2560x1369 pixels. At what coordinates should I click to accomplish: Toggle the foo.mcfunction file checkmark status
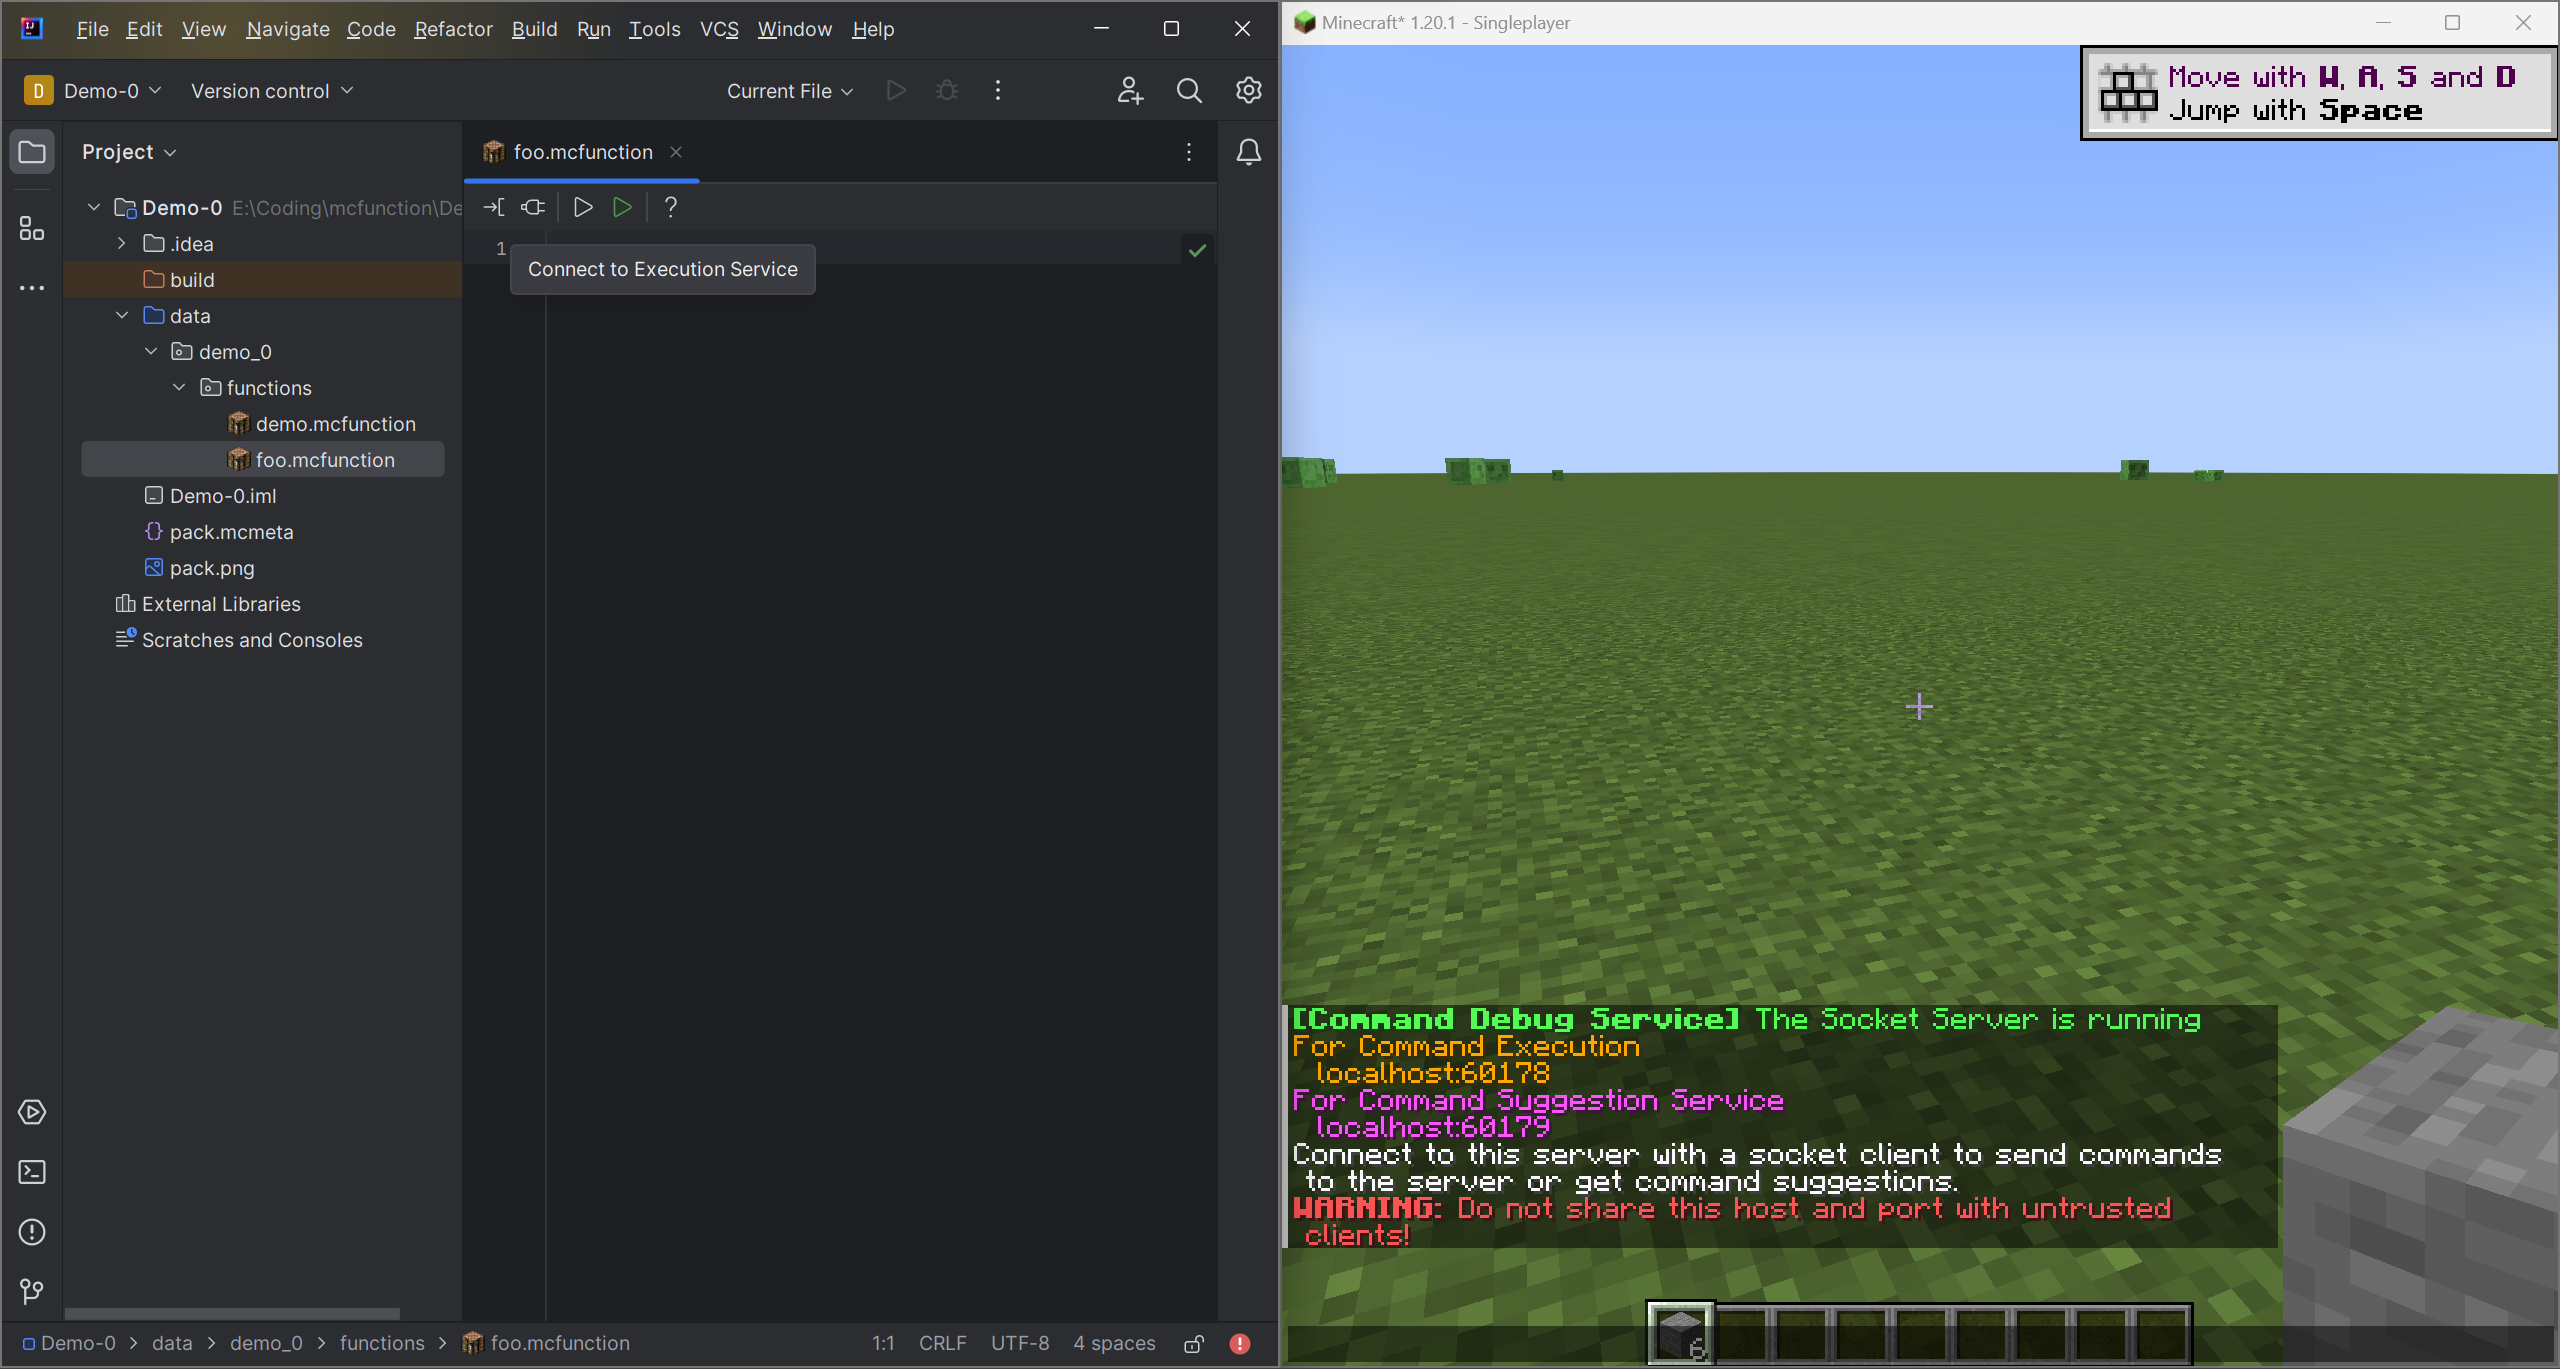tap(1197, 250)
